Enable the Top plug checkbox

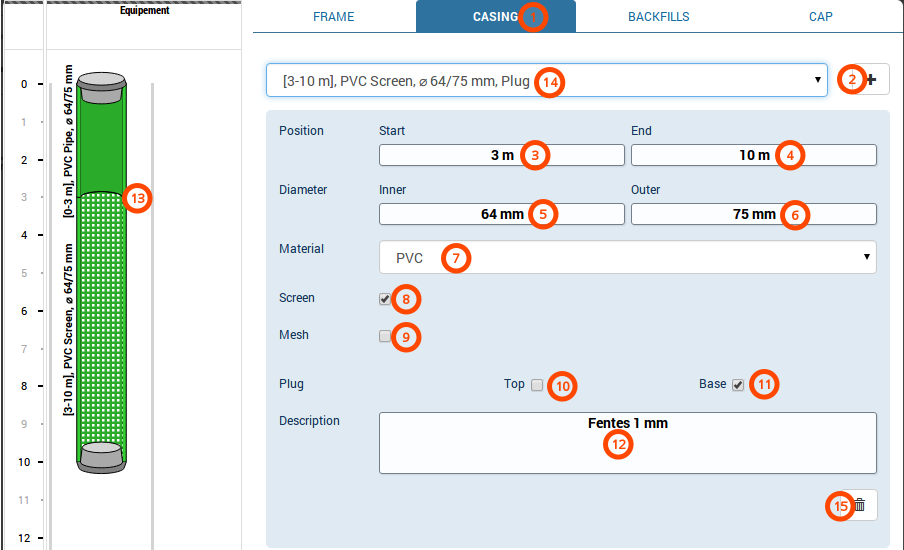[537, 385]
